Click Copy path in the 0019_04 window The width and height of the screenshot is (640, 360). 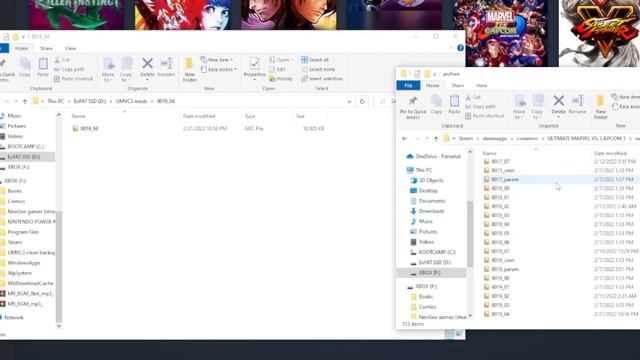click(69, 69)
